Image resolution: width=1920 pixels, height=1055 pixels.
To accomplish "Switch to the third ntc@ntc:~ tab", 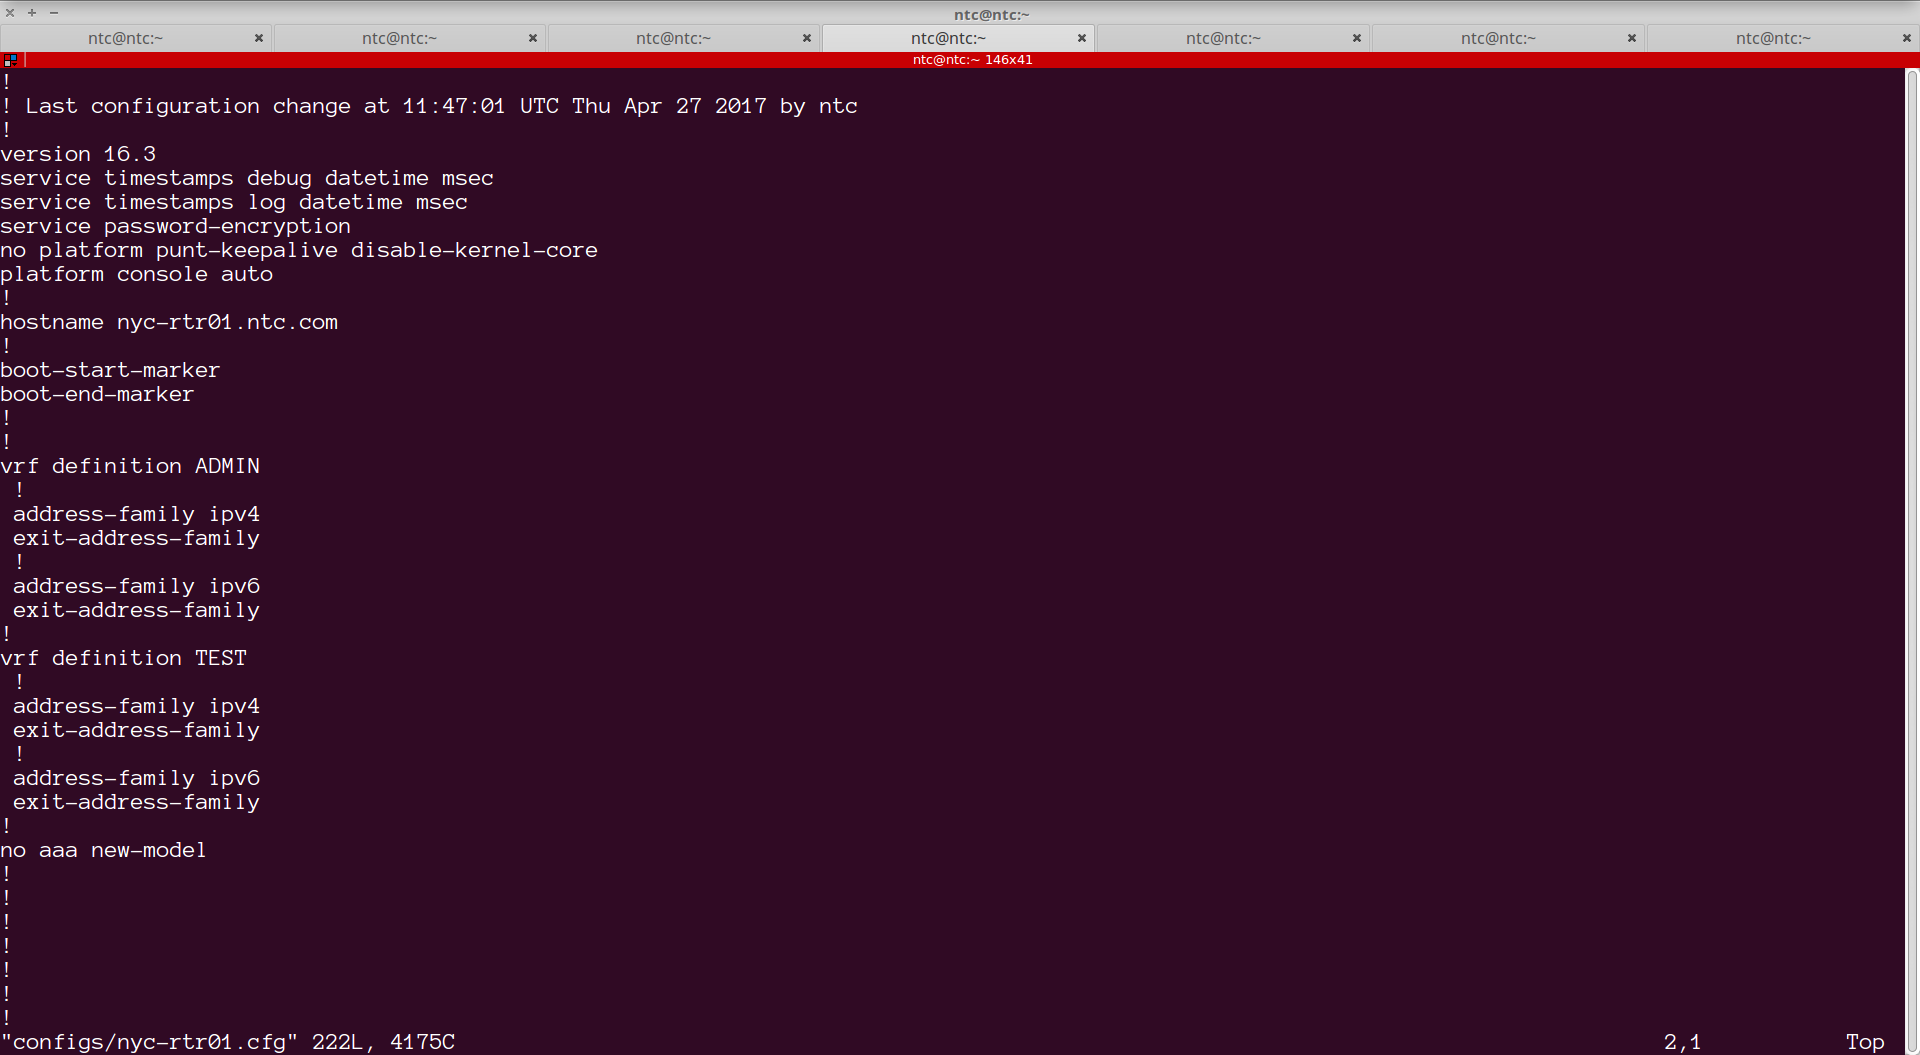I will 673,38.
